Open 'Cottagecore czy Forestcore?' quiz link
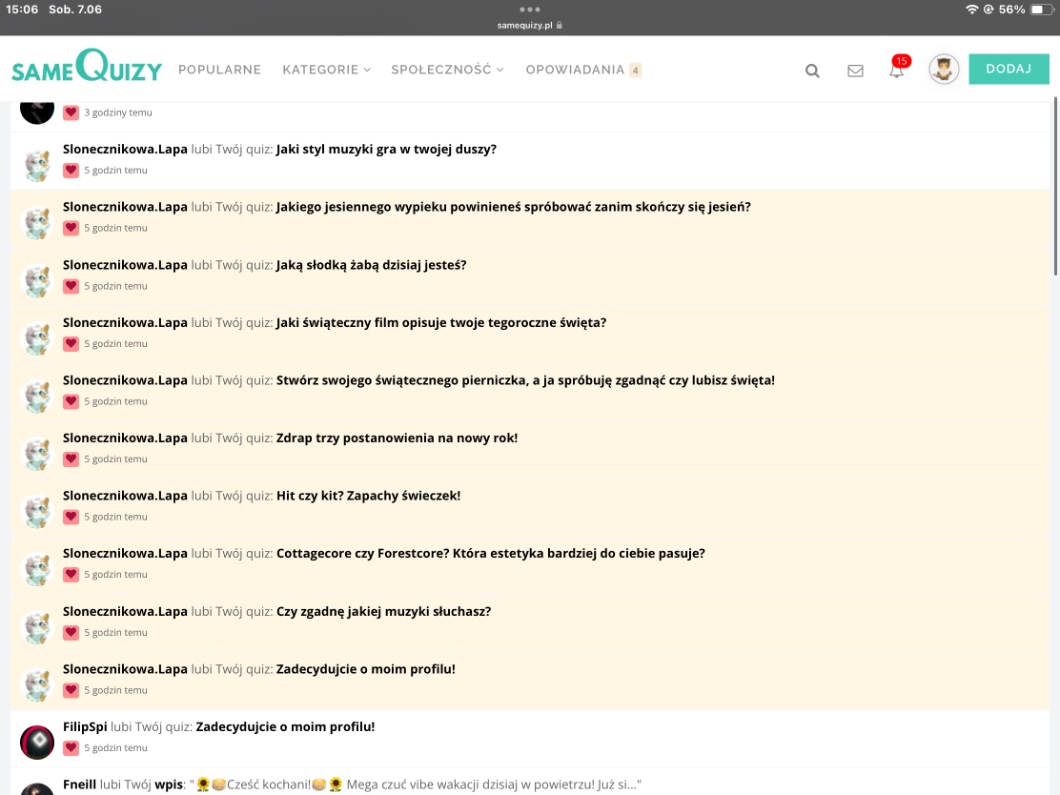This screenshot has height=795, width=1060. coord(490,553)
